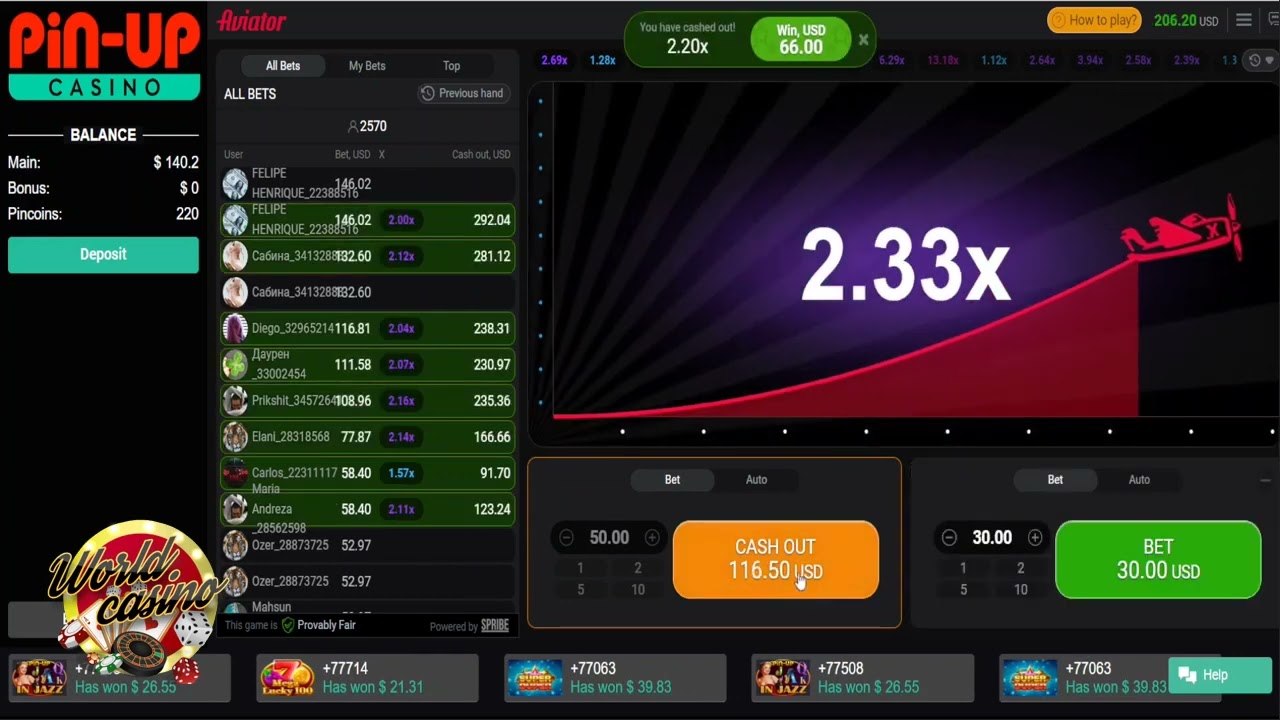Screen dimensions: 1280x720
Task: Click quick amount 2 in first panel
Action: (x=638, y=568)
